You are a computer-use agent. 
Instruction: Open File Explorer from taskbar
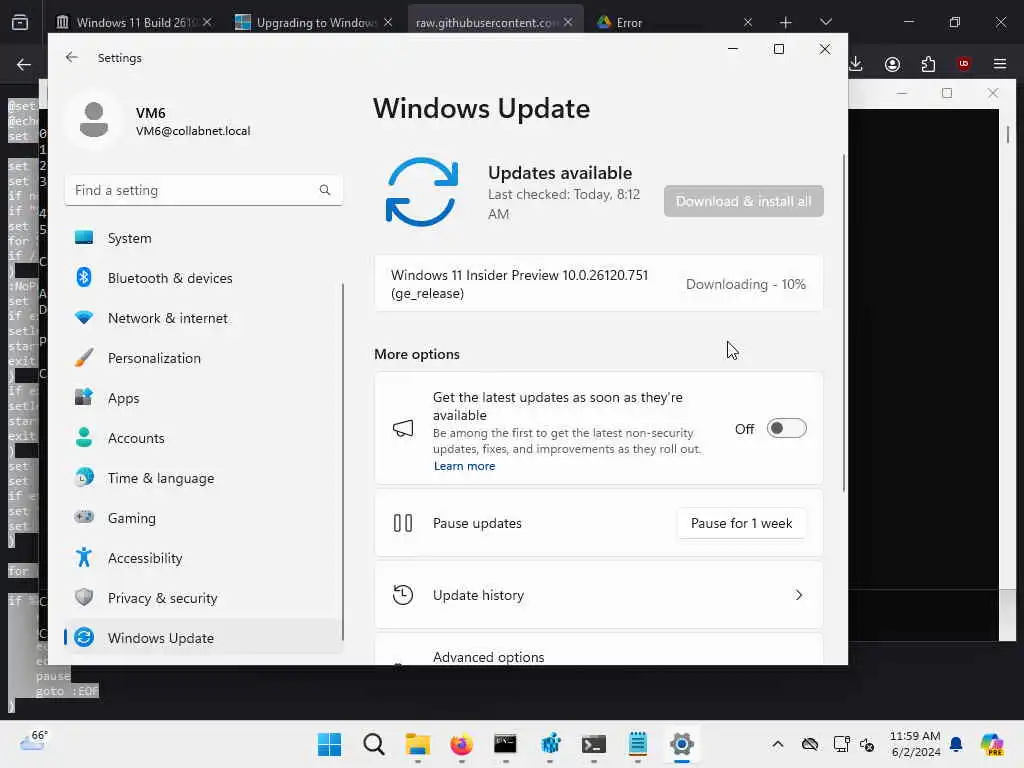pos(418,744)
